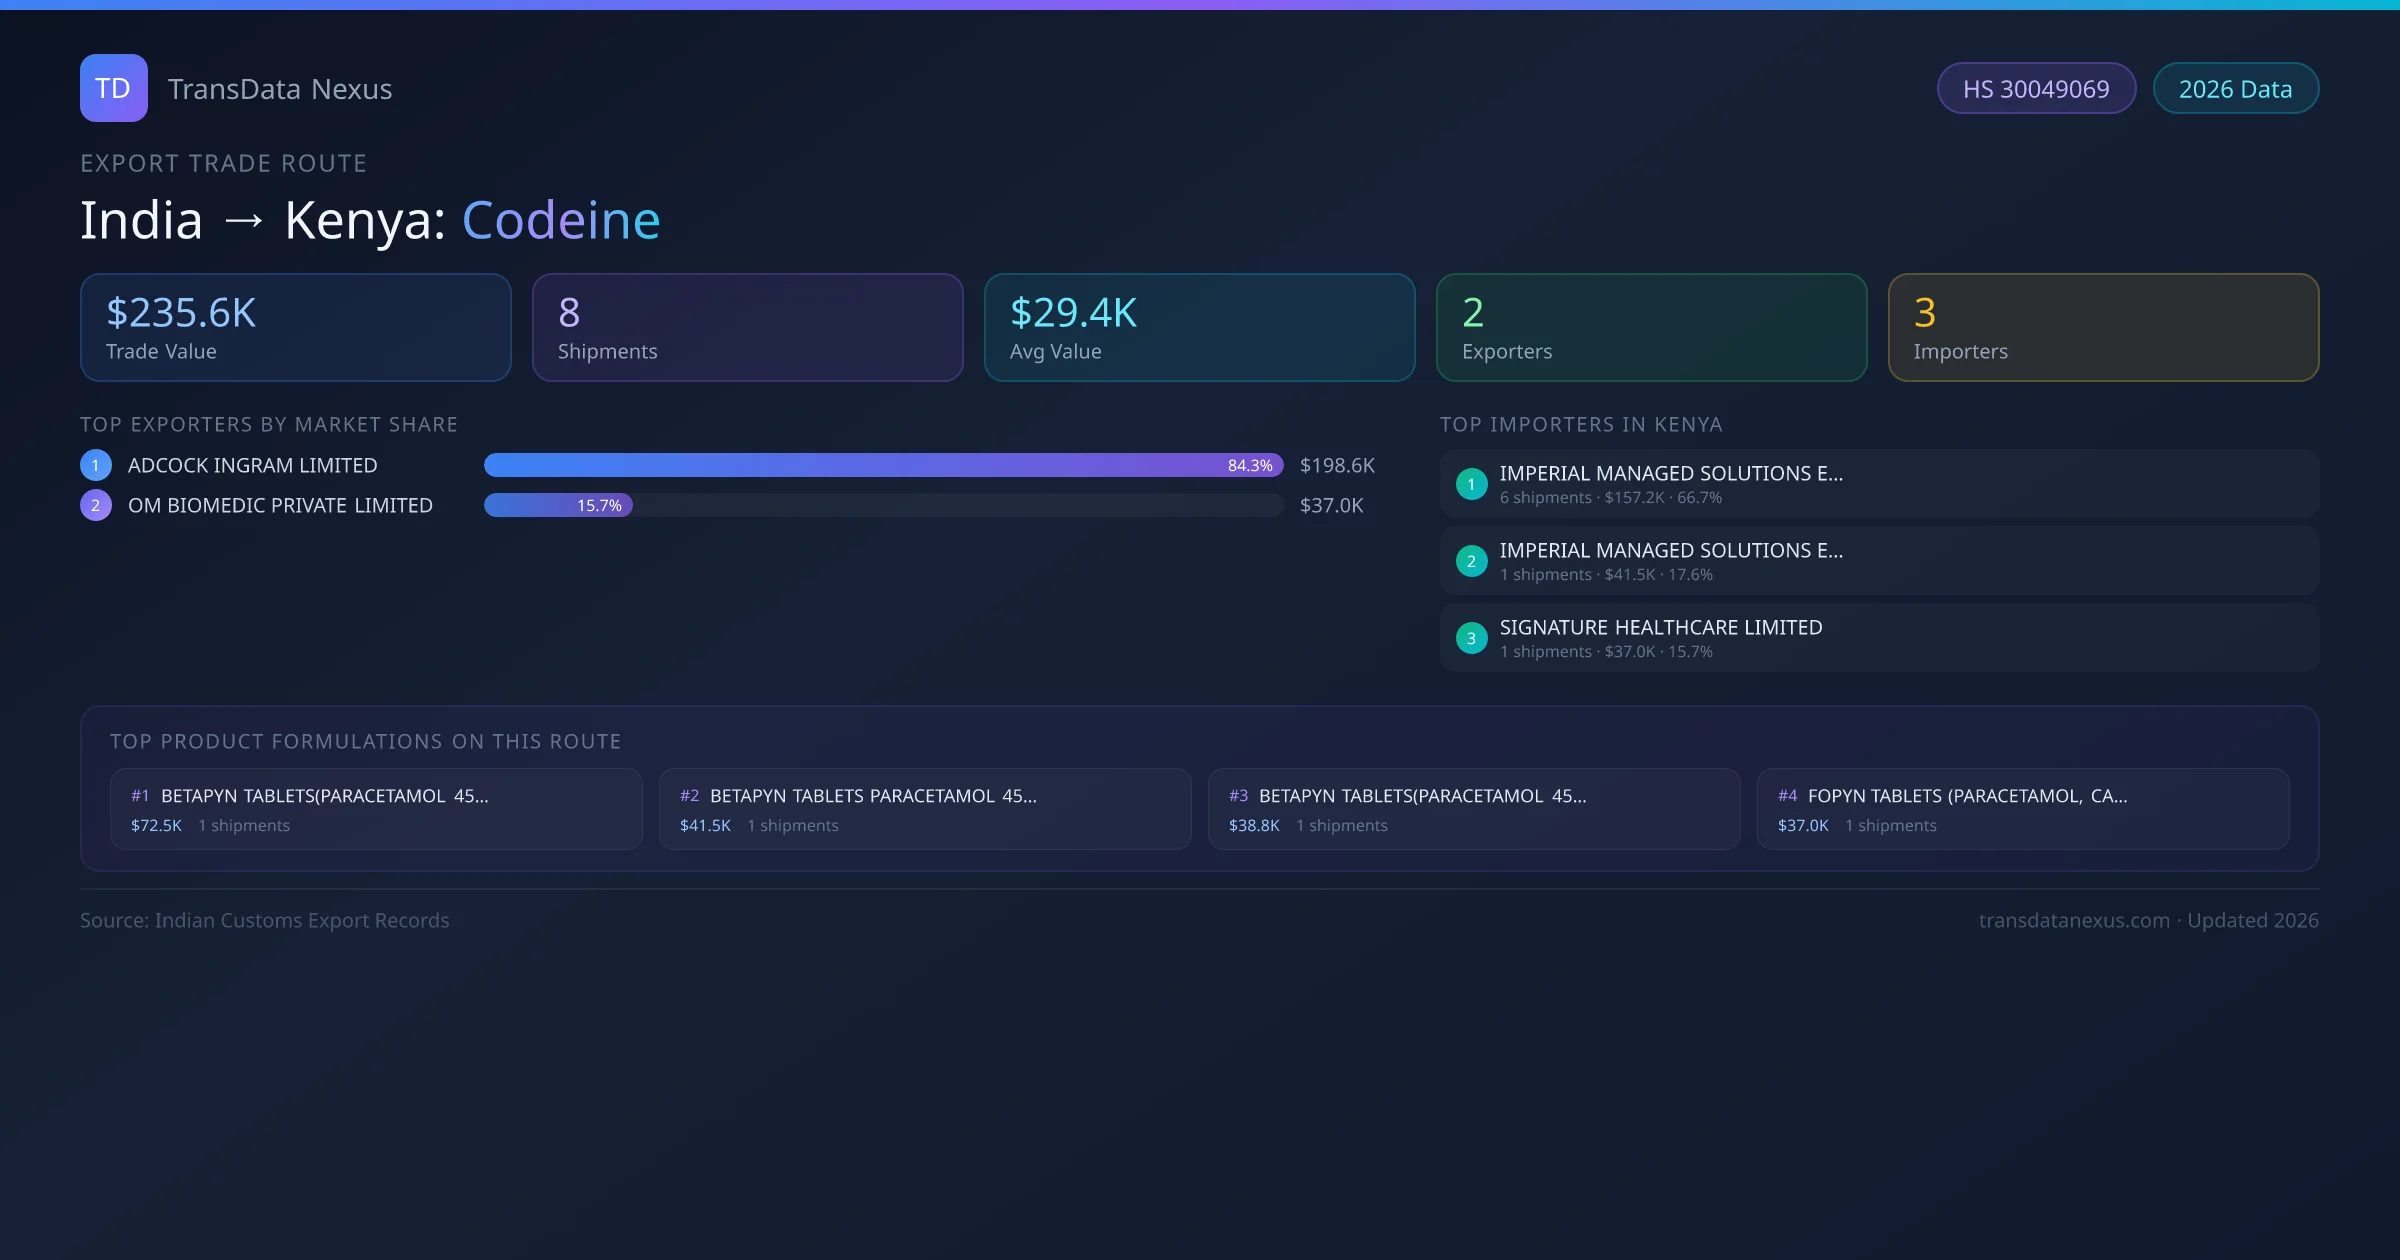The height and width of the screenshot is (1260, 2400).
Task: Select the green number 1 icon for IMPERIAL MANAGED SOLUTIONS
Action: [1471, 483]
